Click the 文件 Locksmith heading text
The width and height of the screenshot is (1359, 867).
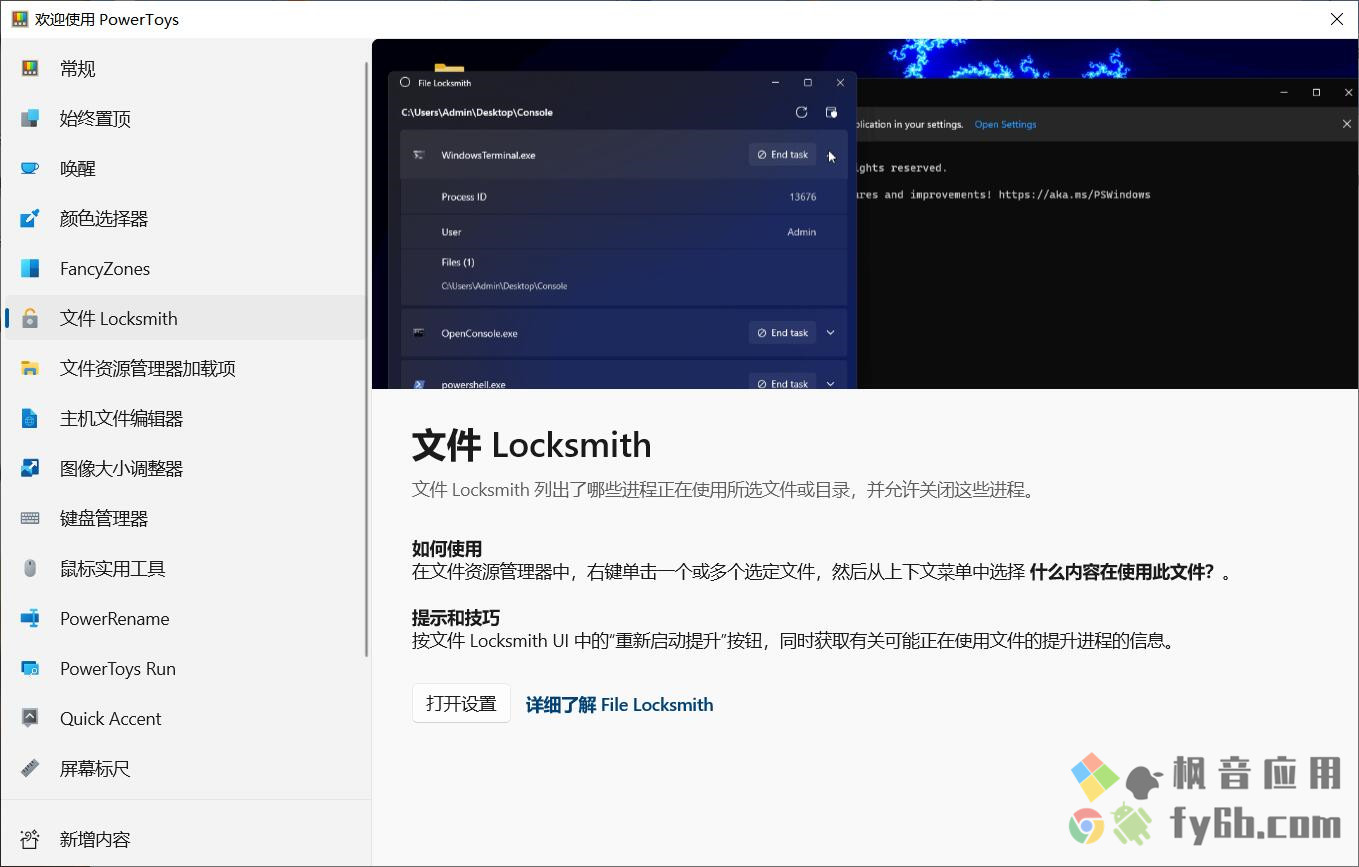pyautogui.click(x=531, y=445)
